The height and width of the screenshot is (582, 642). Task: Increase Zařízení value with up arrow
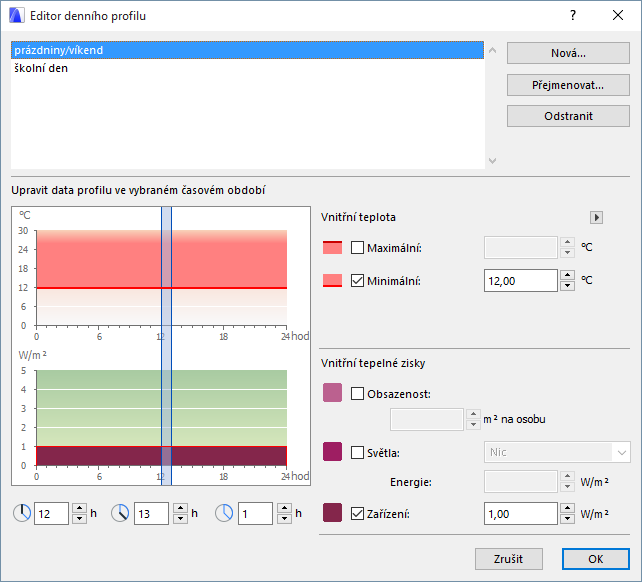click(567, 508)
